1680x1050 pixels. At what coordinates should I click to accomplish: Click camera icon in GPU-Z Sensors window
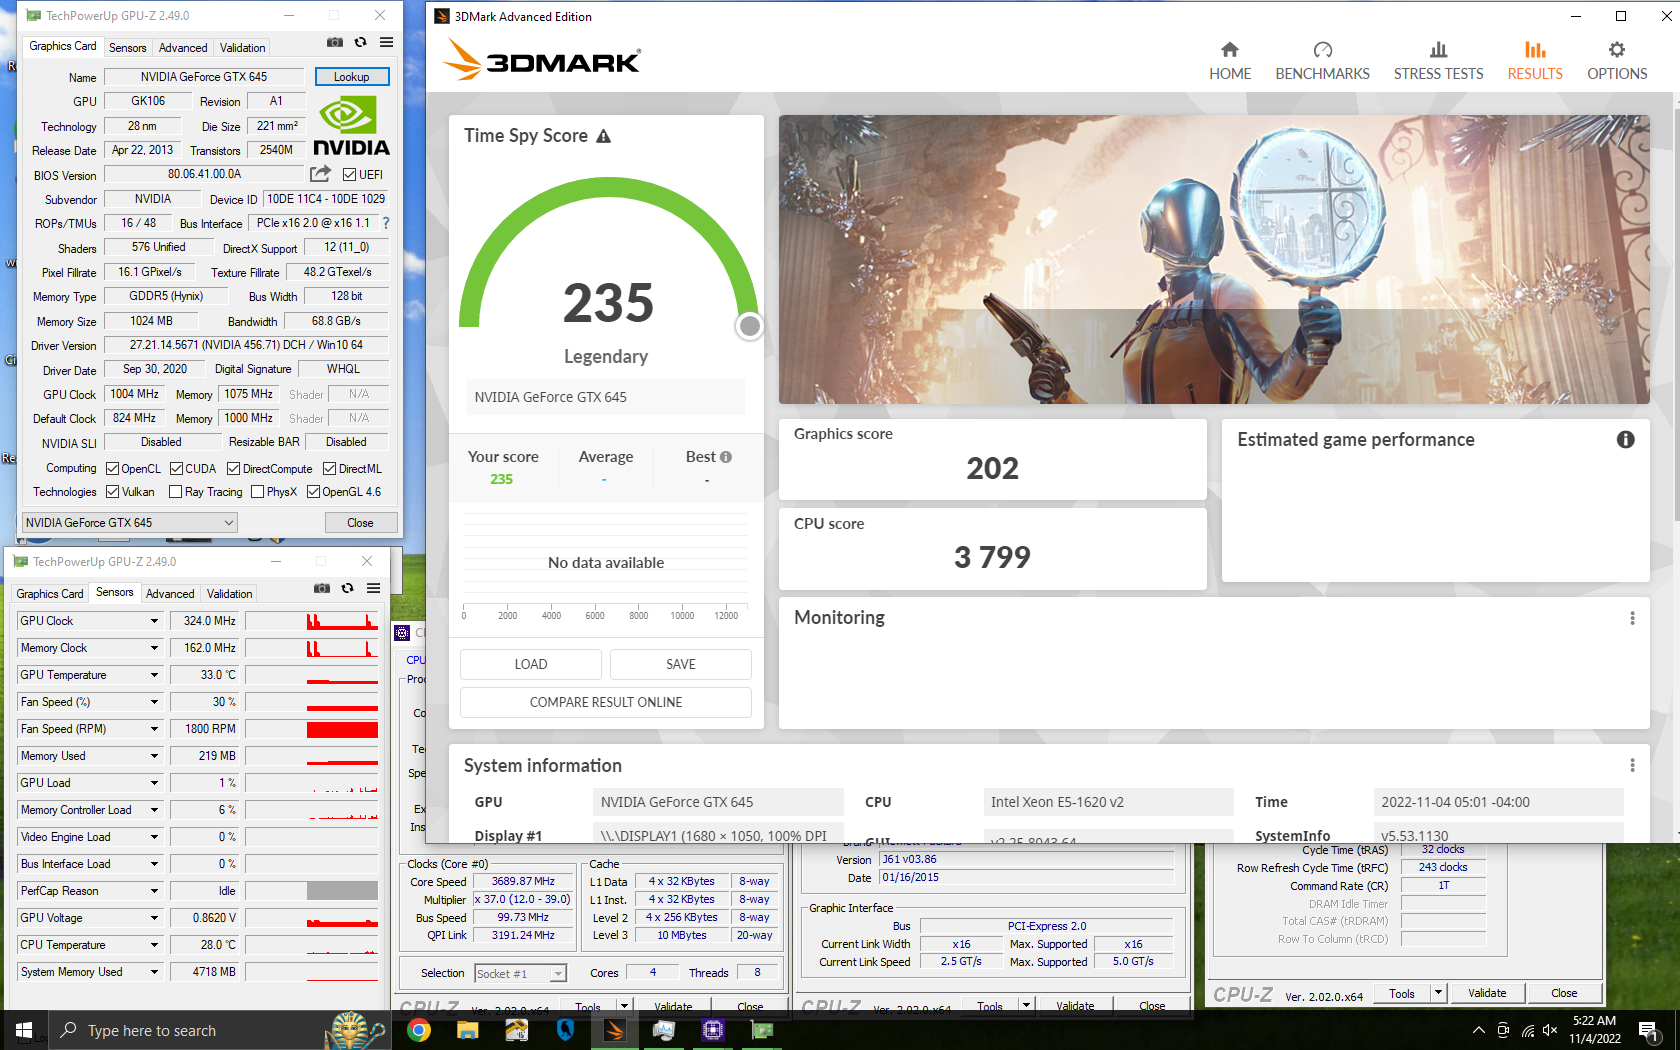(322, 588)
